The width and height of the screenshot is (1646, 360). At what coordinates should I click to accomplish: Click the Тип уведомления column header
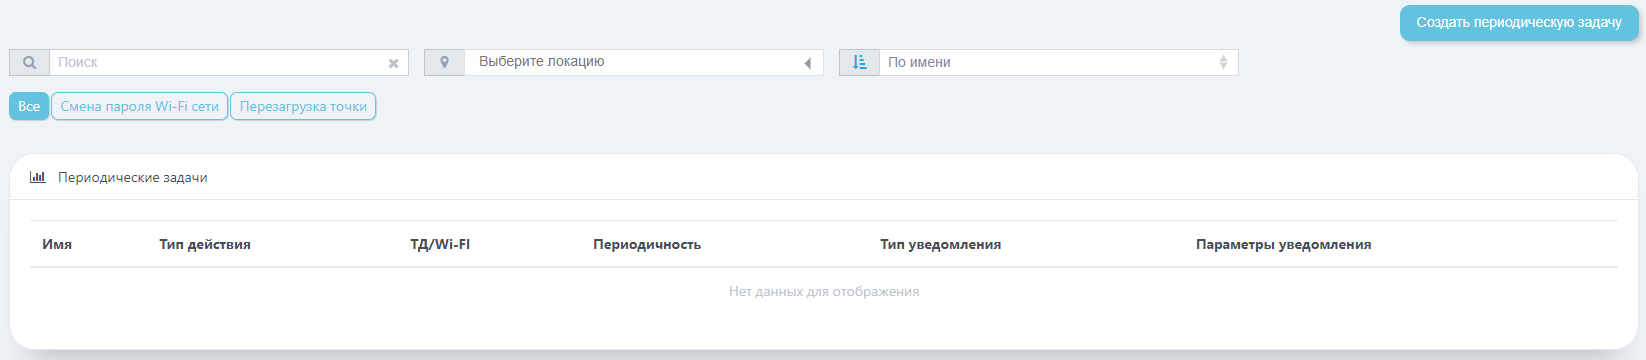940,244
